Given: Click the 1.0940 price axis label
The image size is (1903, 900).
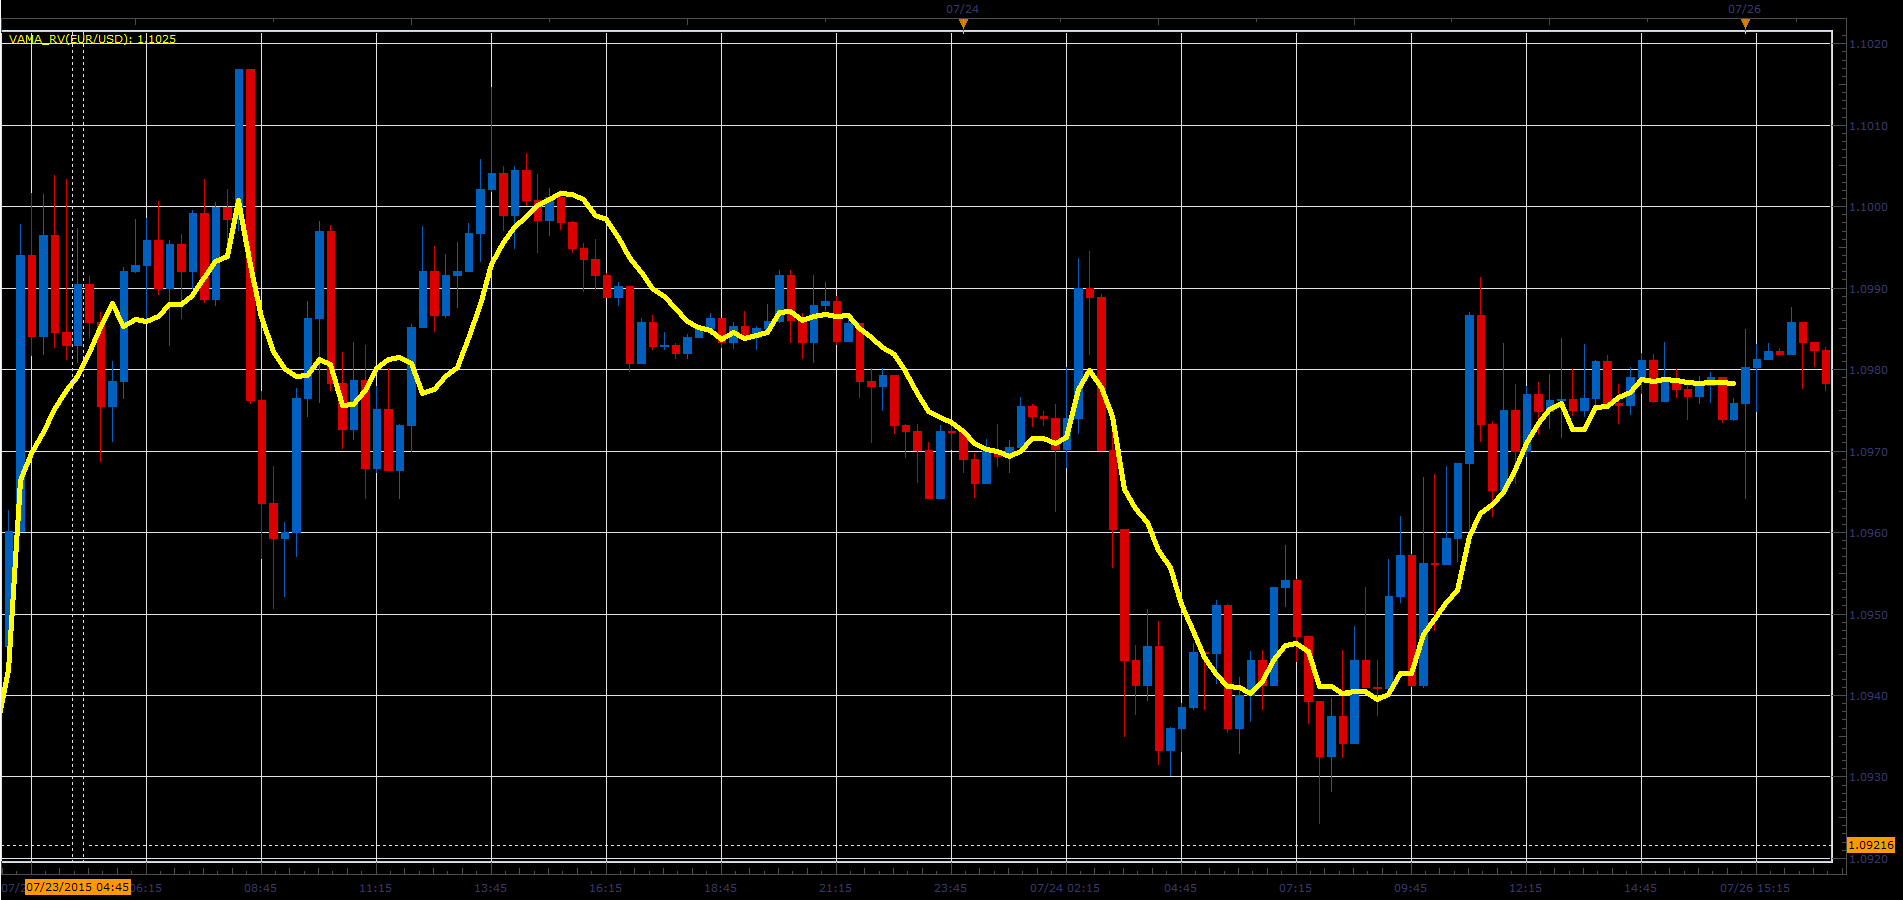Looking at the screenshot, I should (x=1869, y=696).
